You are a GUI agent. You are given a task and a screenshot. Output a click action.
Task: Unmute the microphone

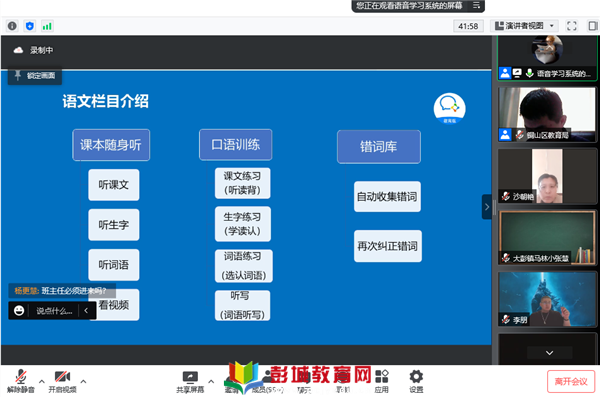[21, 382]
